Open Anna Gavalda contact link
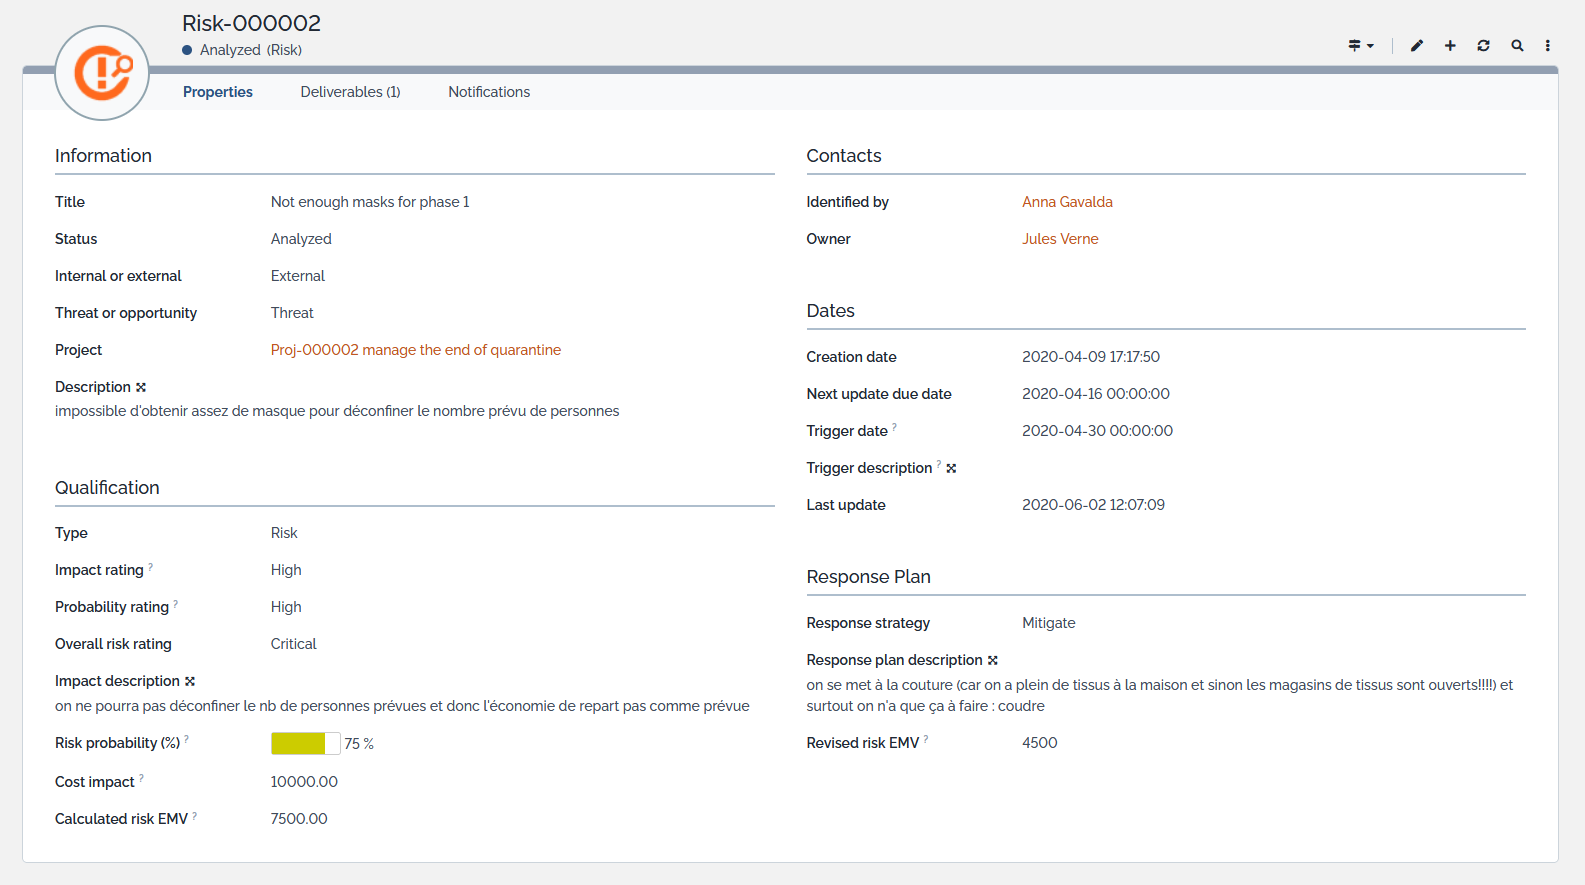This screenshot has width=1585, height=885. click(1067, 202)
